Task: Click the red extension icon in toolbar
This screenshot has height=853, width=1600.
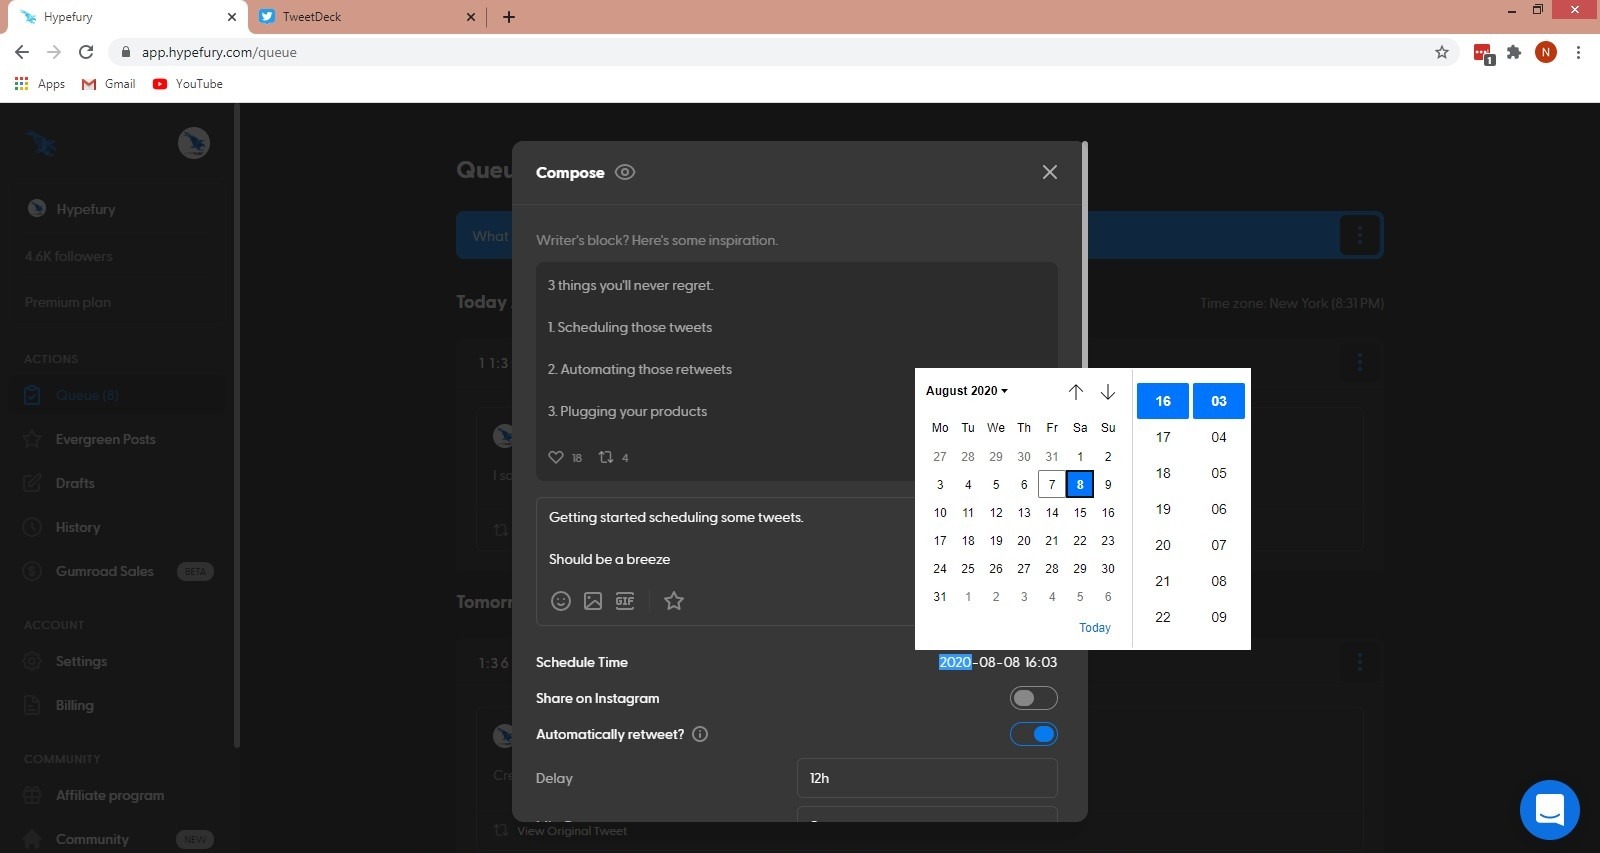Action: pyautogui.click(x=1482, y=53)
